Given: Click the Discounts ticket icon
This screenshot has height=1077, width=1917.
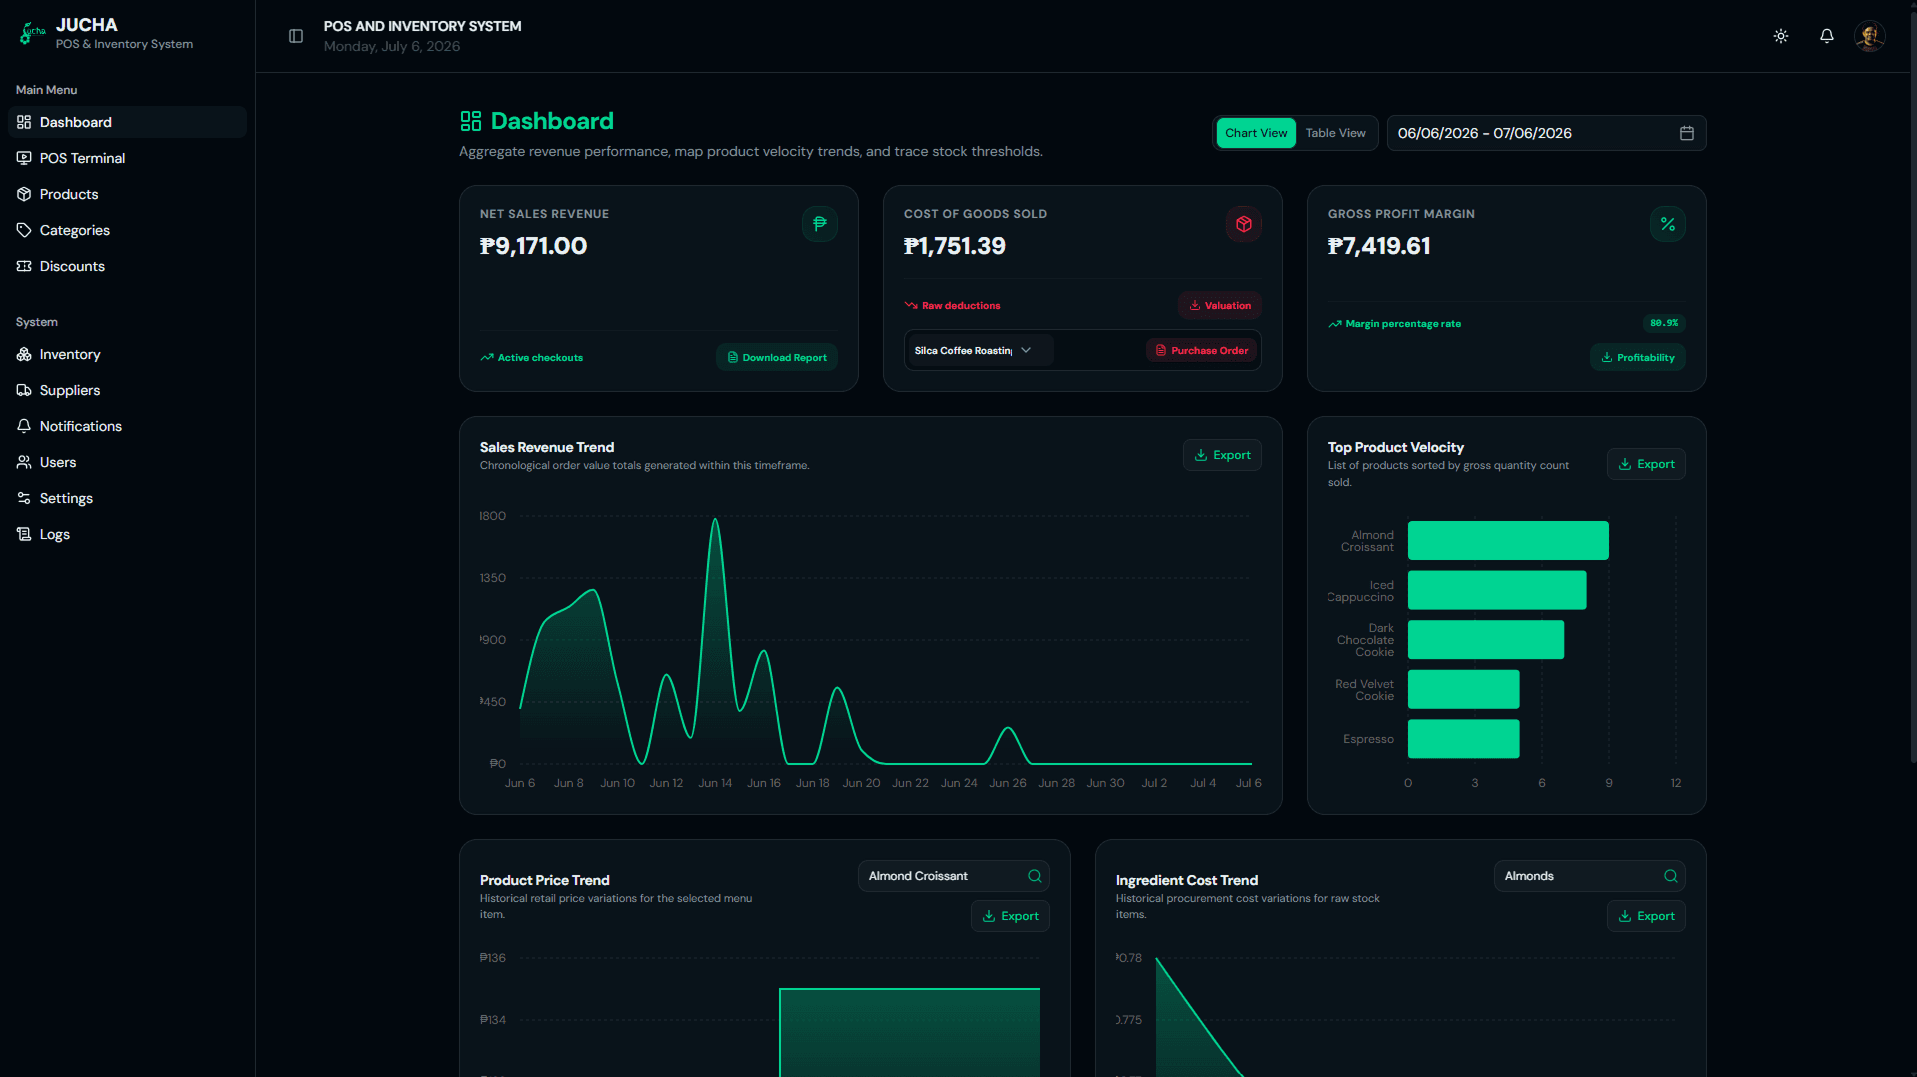Looking at the screenshot, I should pyautogui.click(x=24, y=266).
